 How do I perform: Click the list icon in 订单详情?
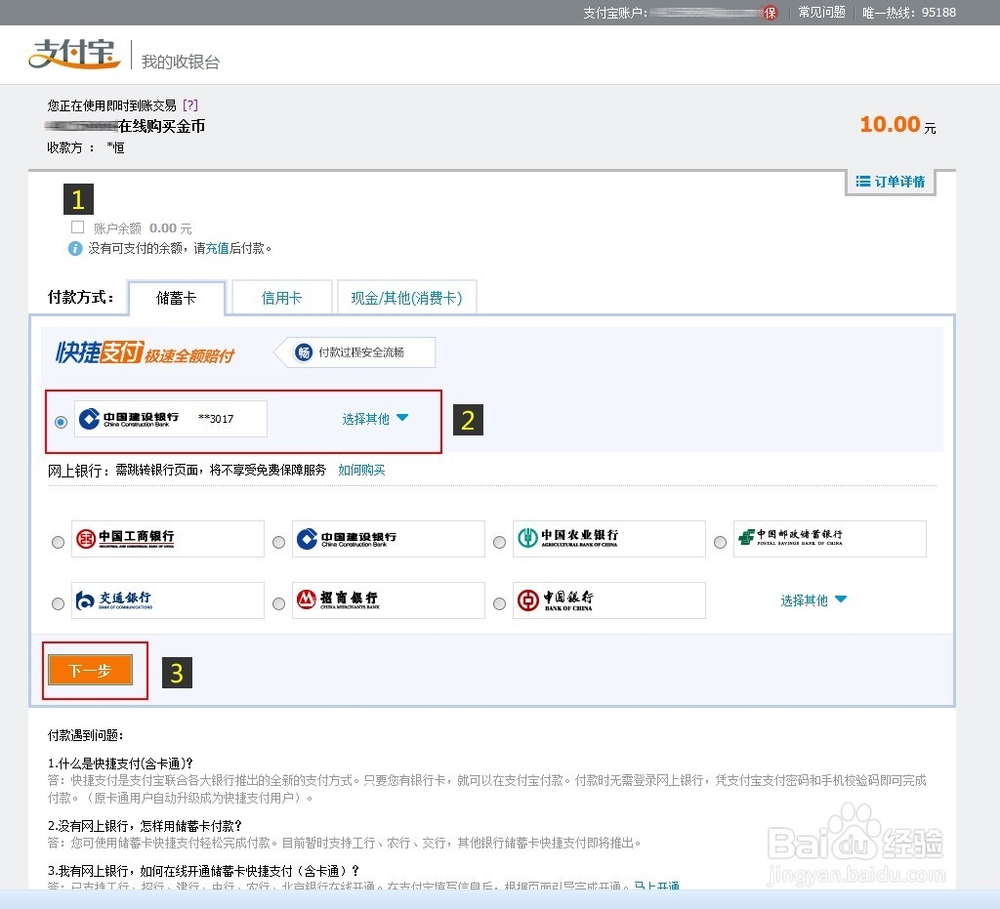(863, 182)
